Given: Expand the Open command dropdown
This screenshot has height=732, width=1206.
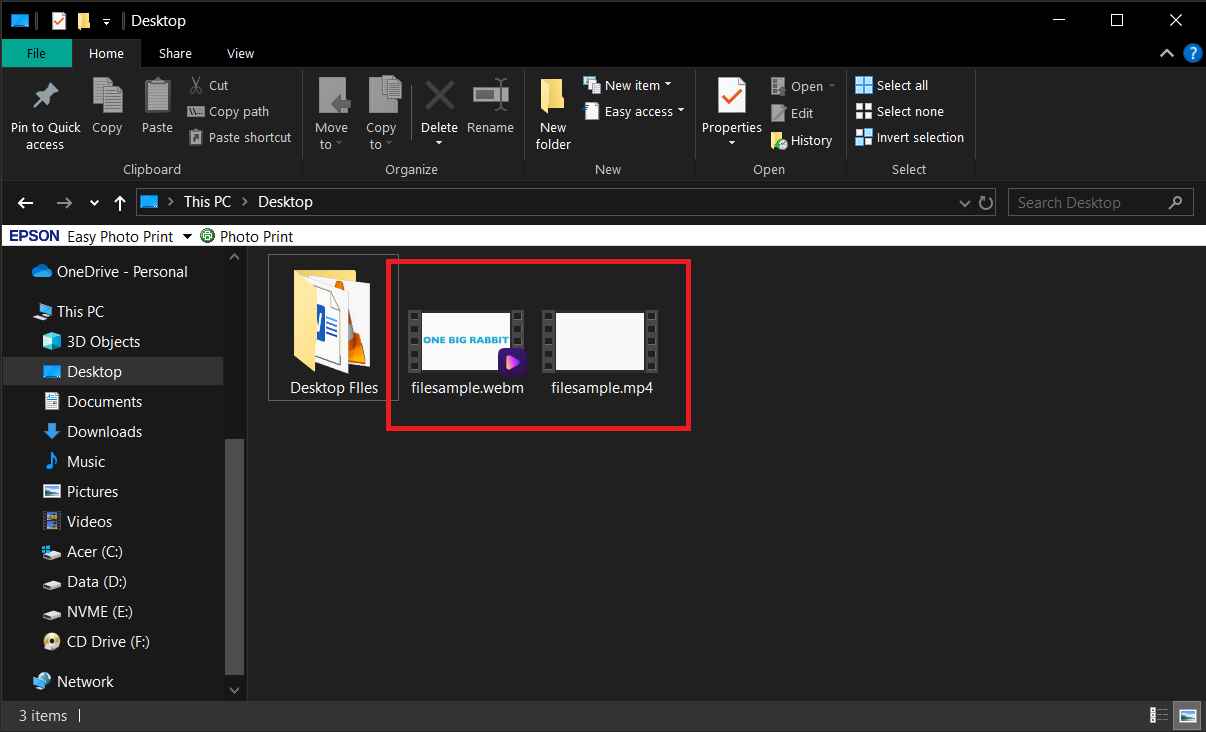Looking at the screenshot, I should coord(832,87).
